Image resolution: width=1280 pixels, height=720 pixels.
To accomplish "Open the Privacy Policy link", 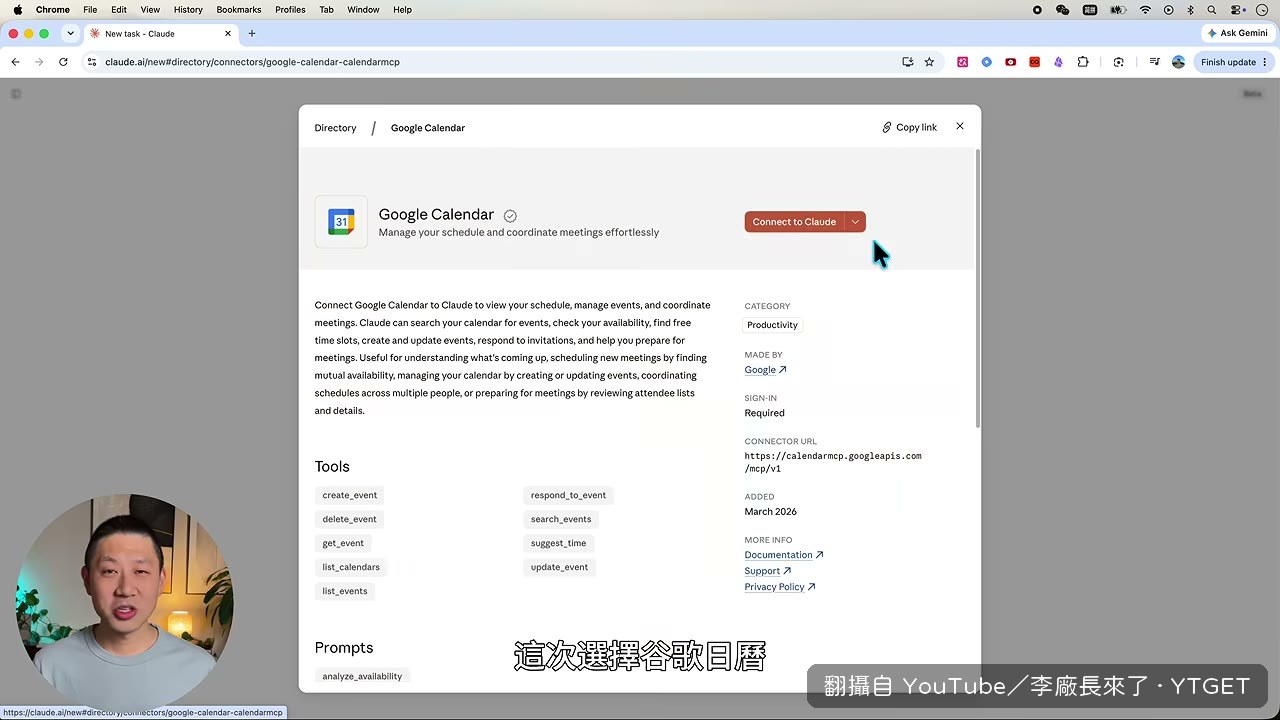I will (780, 587).
